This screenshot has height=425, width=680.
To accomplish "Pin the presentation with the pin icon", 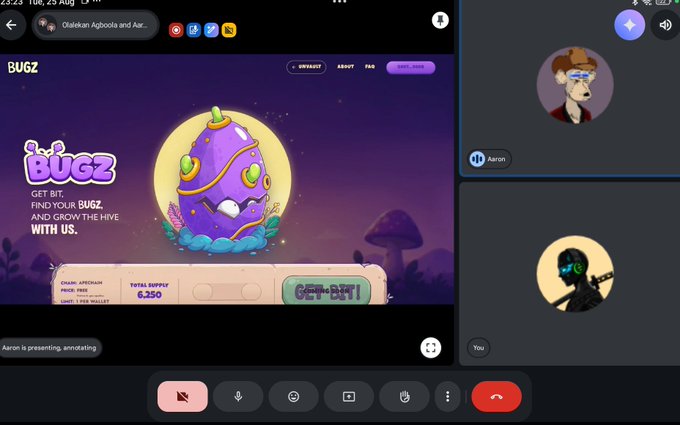I will 440,20.
